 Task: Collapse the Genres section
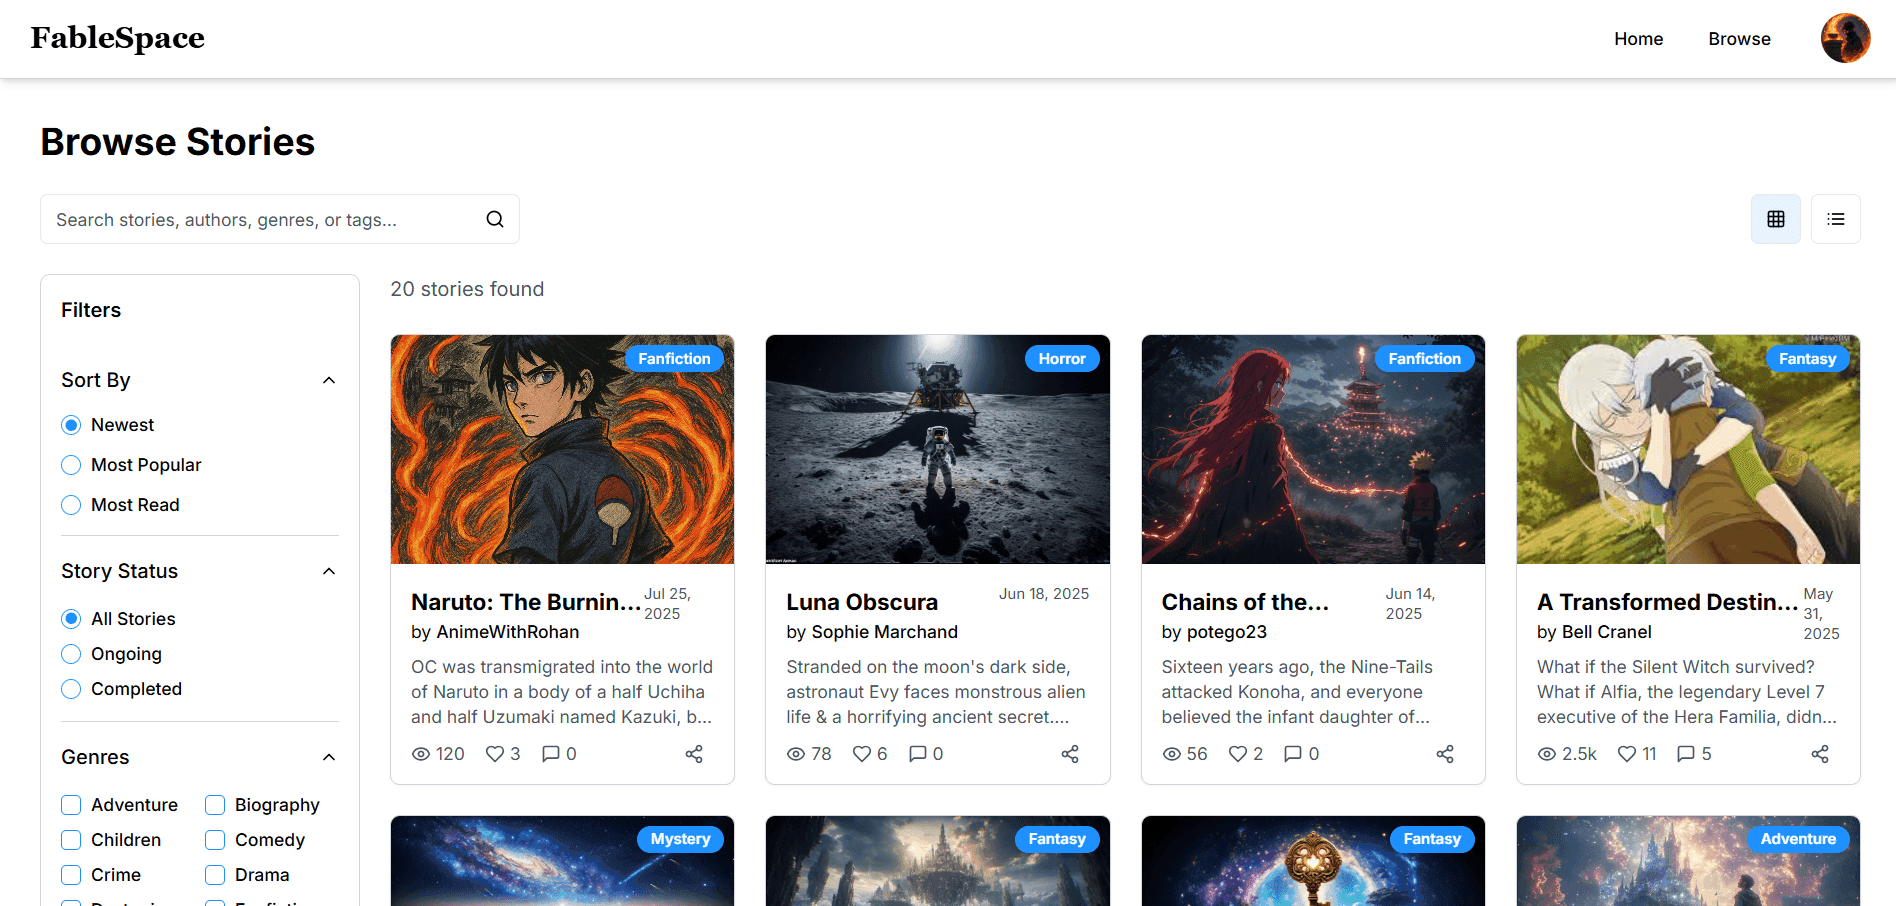[329, 757]
